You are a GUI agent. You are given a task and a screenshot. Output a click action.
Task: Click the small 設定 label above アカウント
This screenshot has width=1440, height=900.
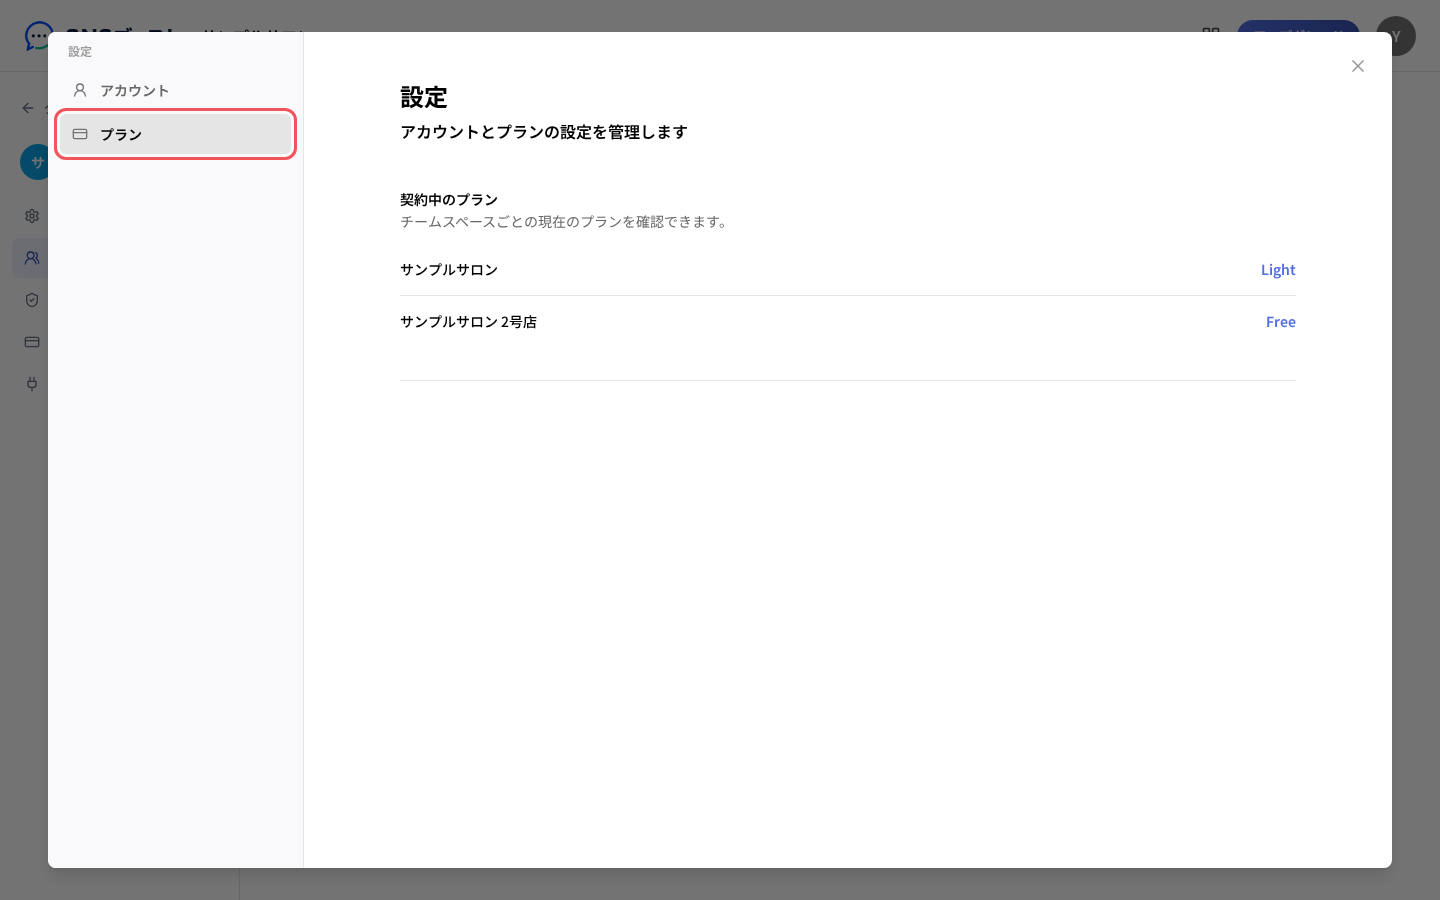point(80,52)
